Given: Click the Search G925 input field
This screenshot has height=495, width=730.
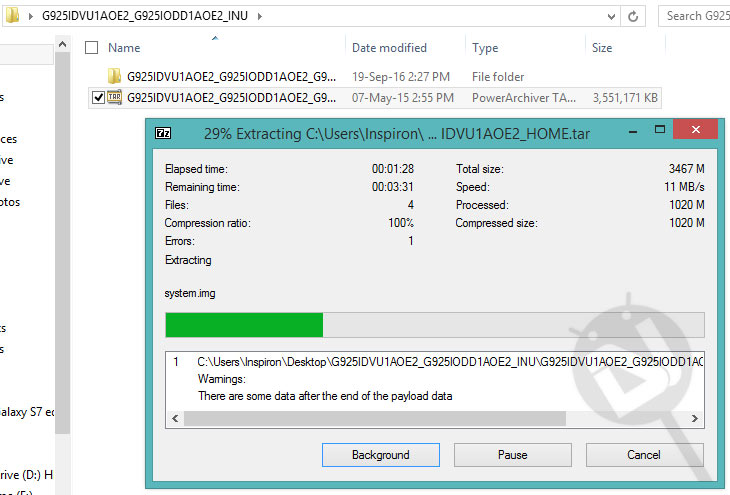Looking at the screenshot, I should 695,16.
